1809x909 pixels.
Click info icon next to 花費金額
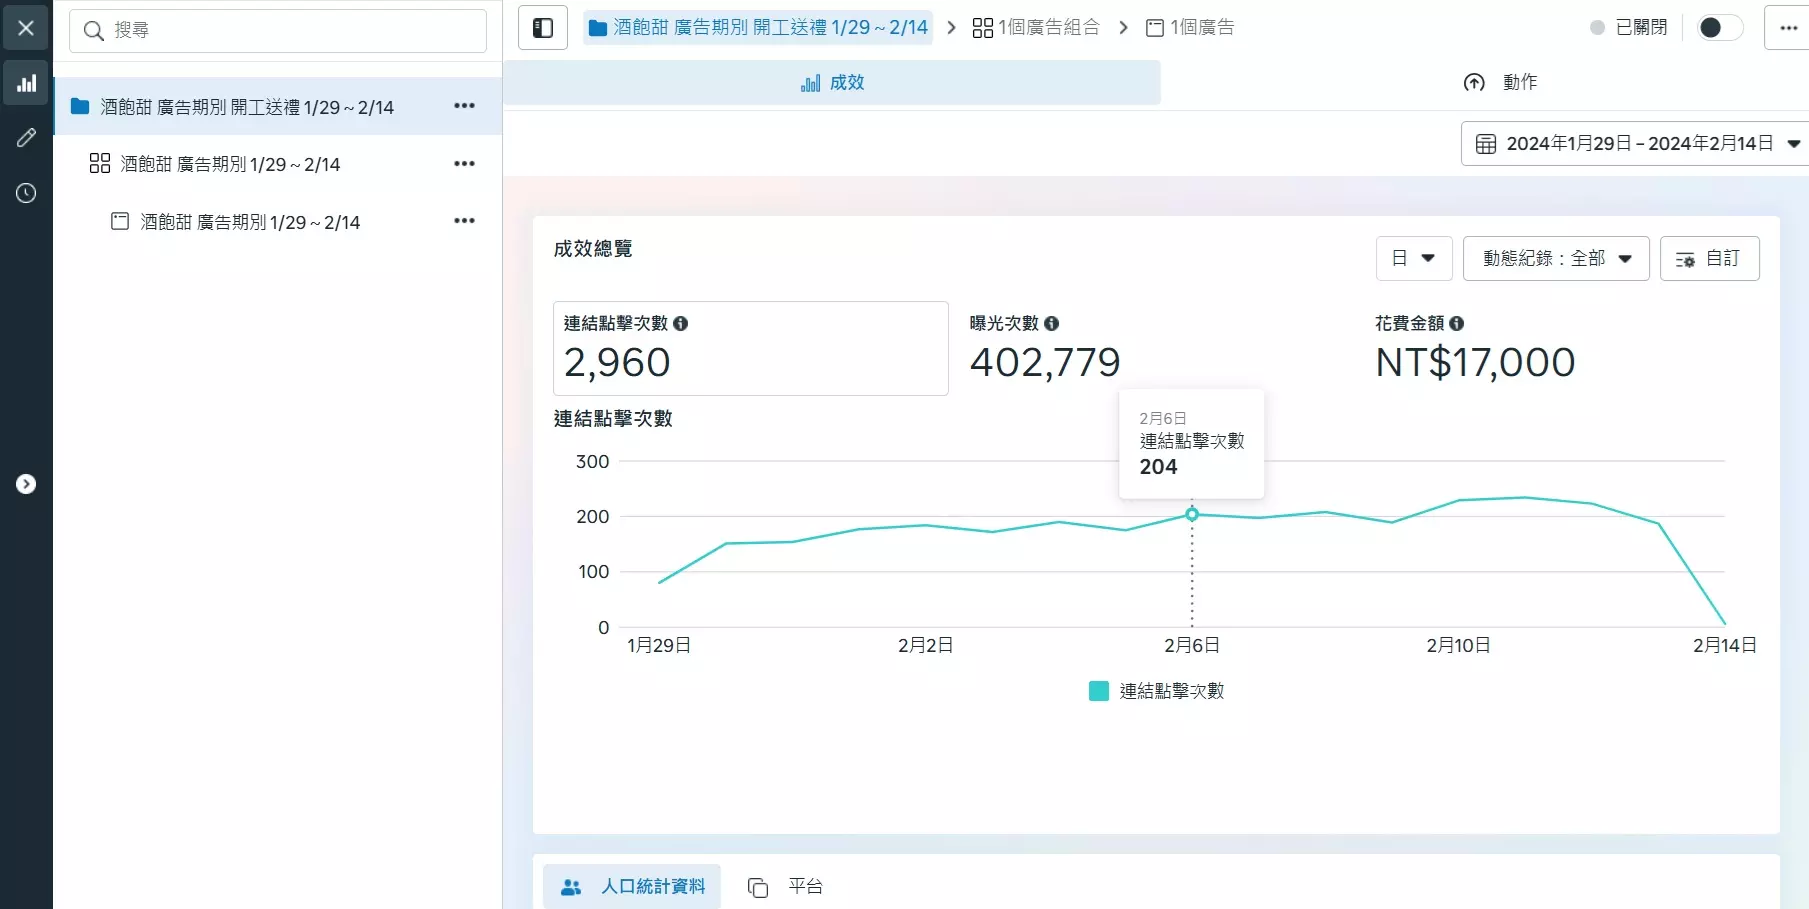[x=1456, y=323]
